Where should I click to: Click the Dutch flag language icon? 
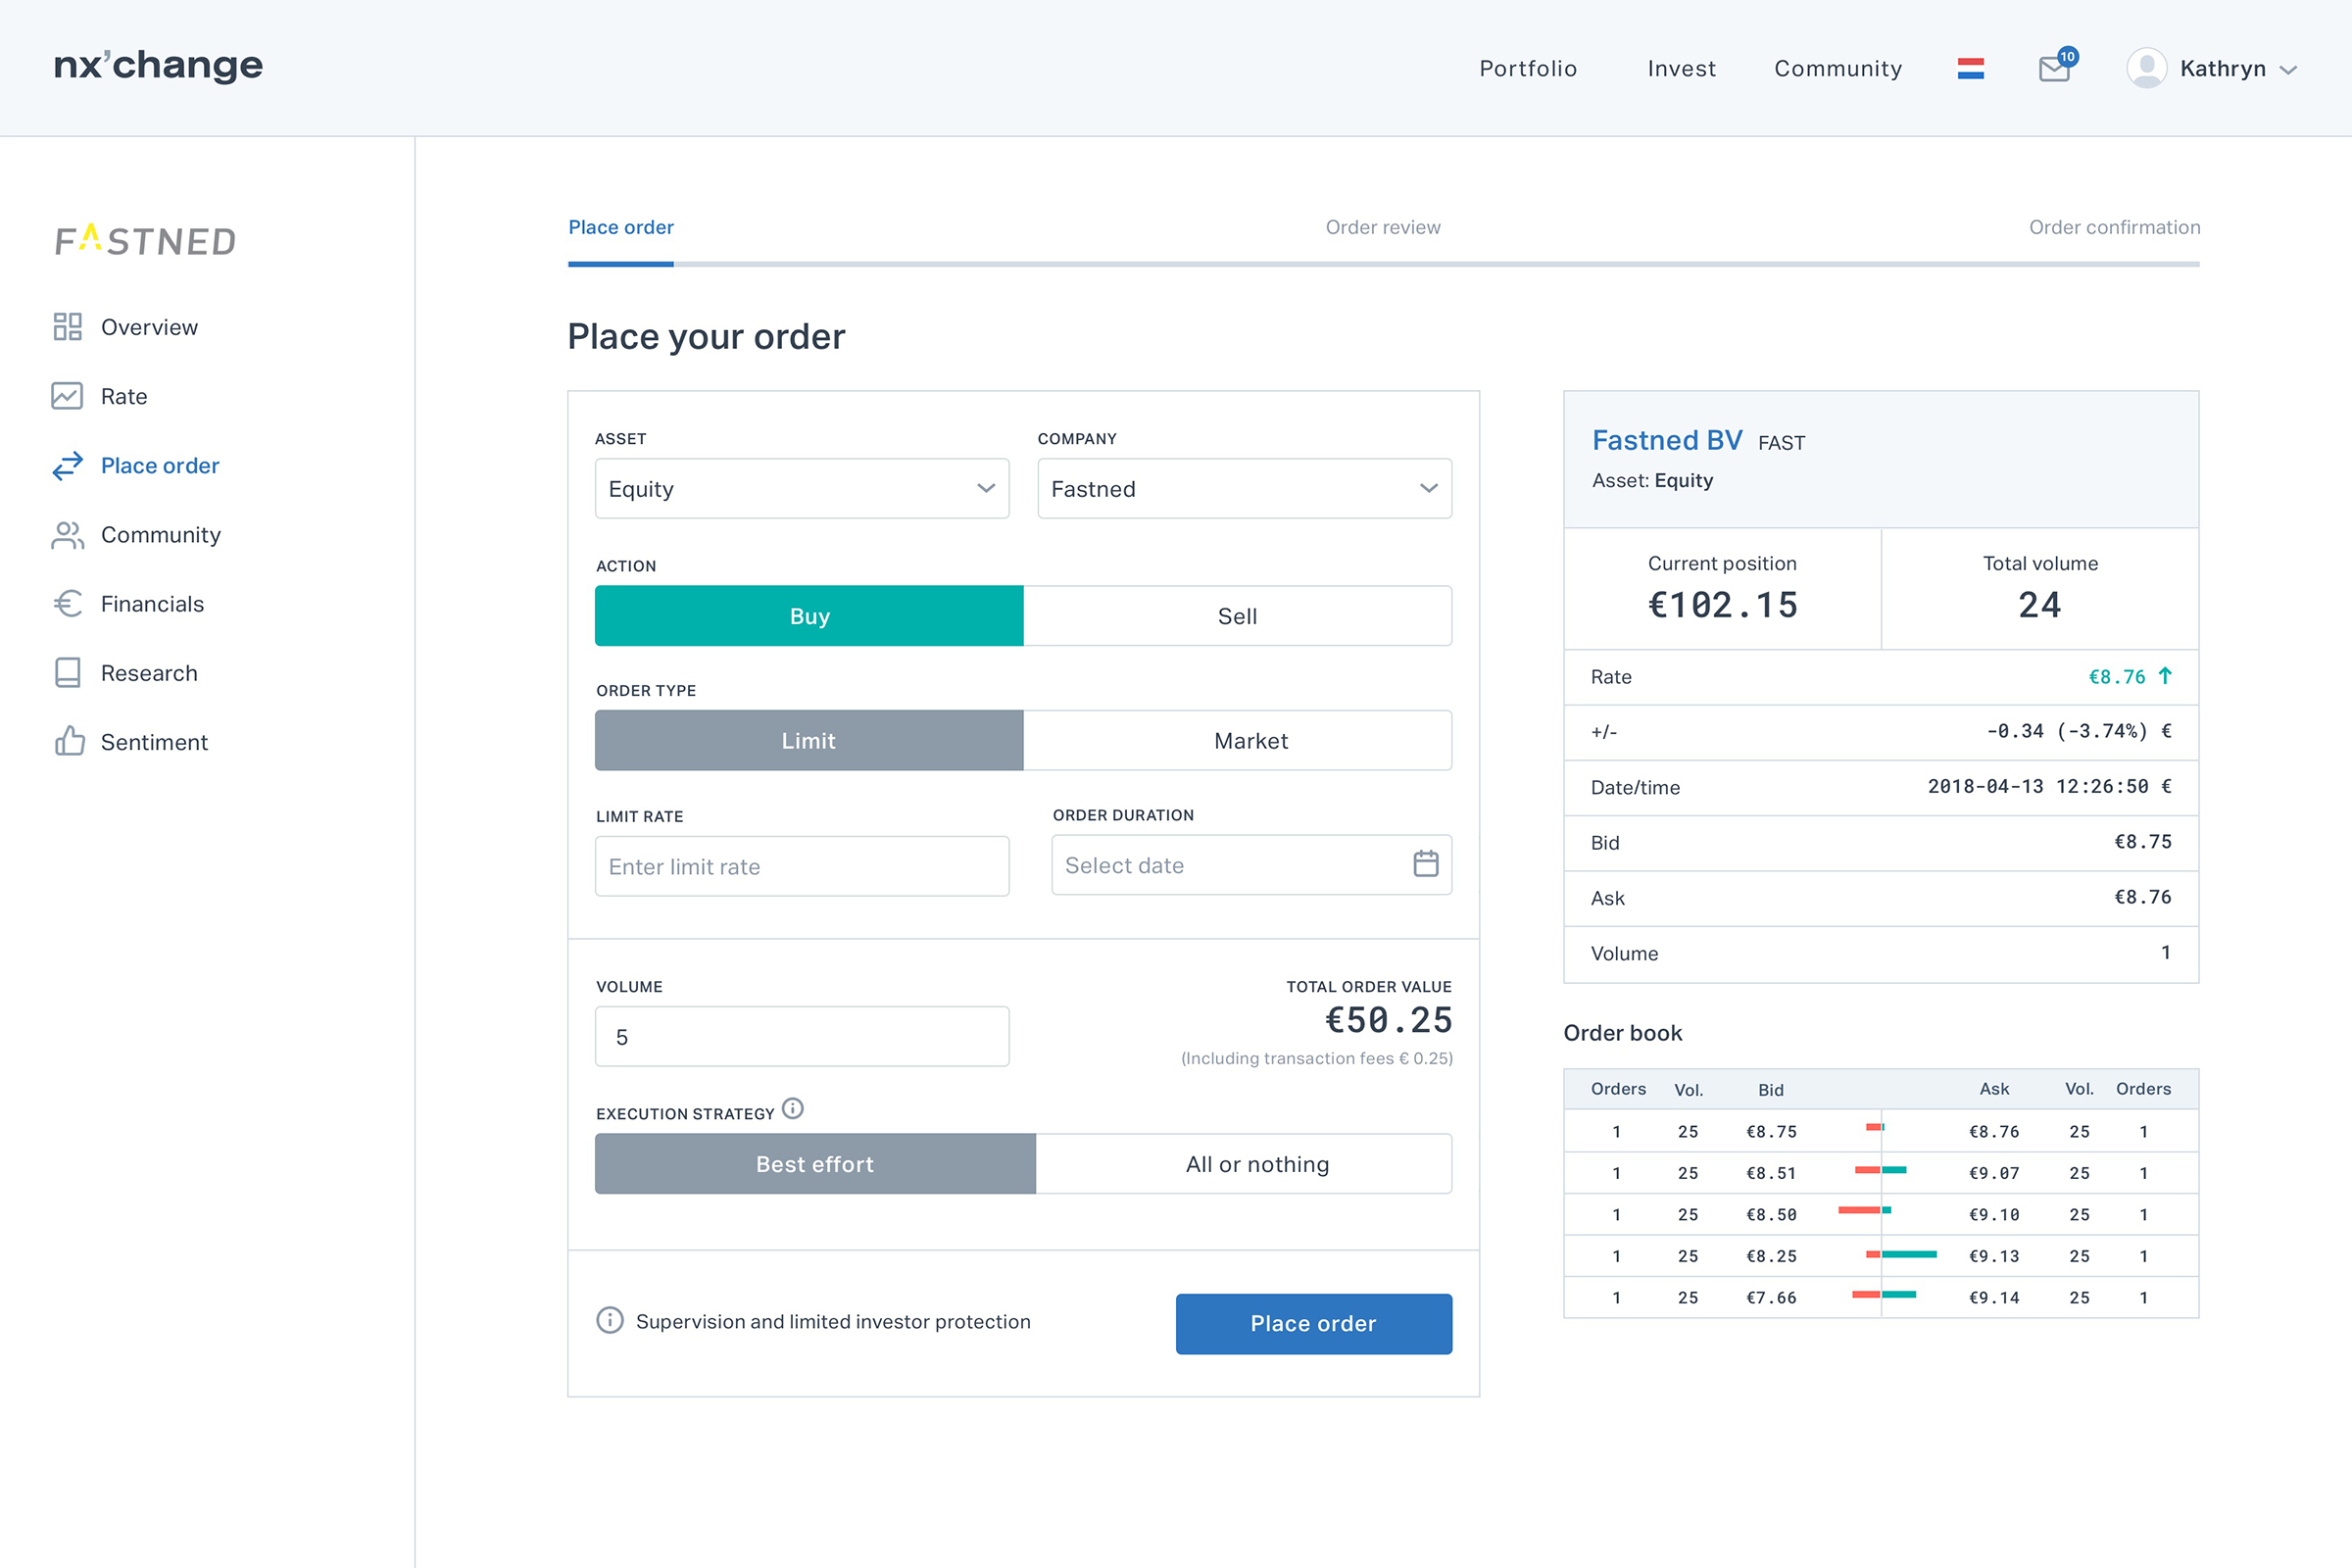[1970, 68]
